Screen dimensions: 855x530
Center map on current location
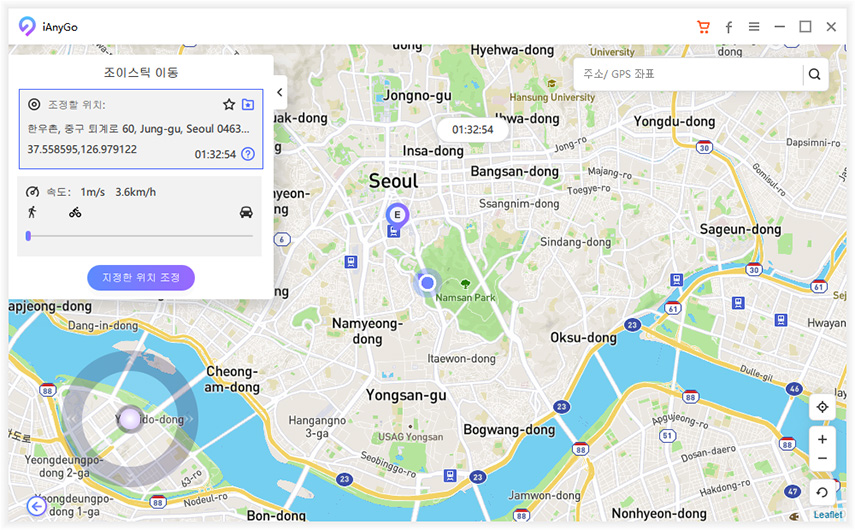click(822, 407)
